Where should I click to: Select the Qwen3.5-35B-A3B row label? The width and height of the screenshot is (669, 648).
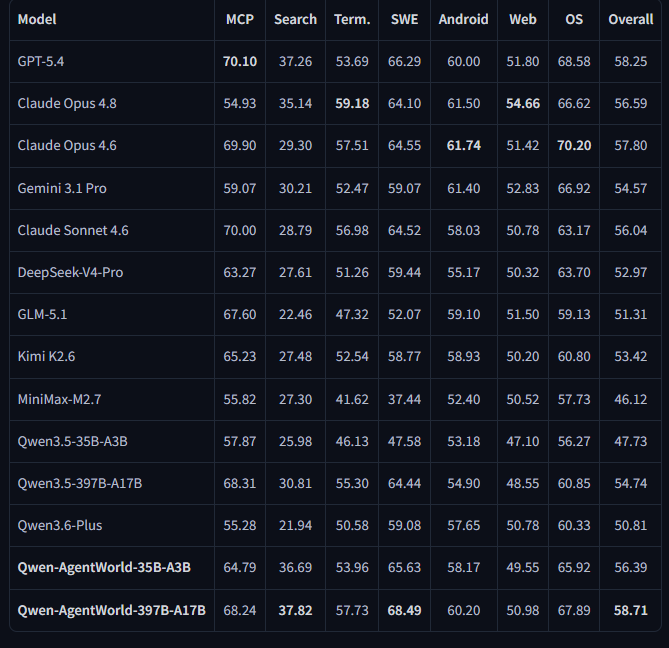coord(73,441)
